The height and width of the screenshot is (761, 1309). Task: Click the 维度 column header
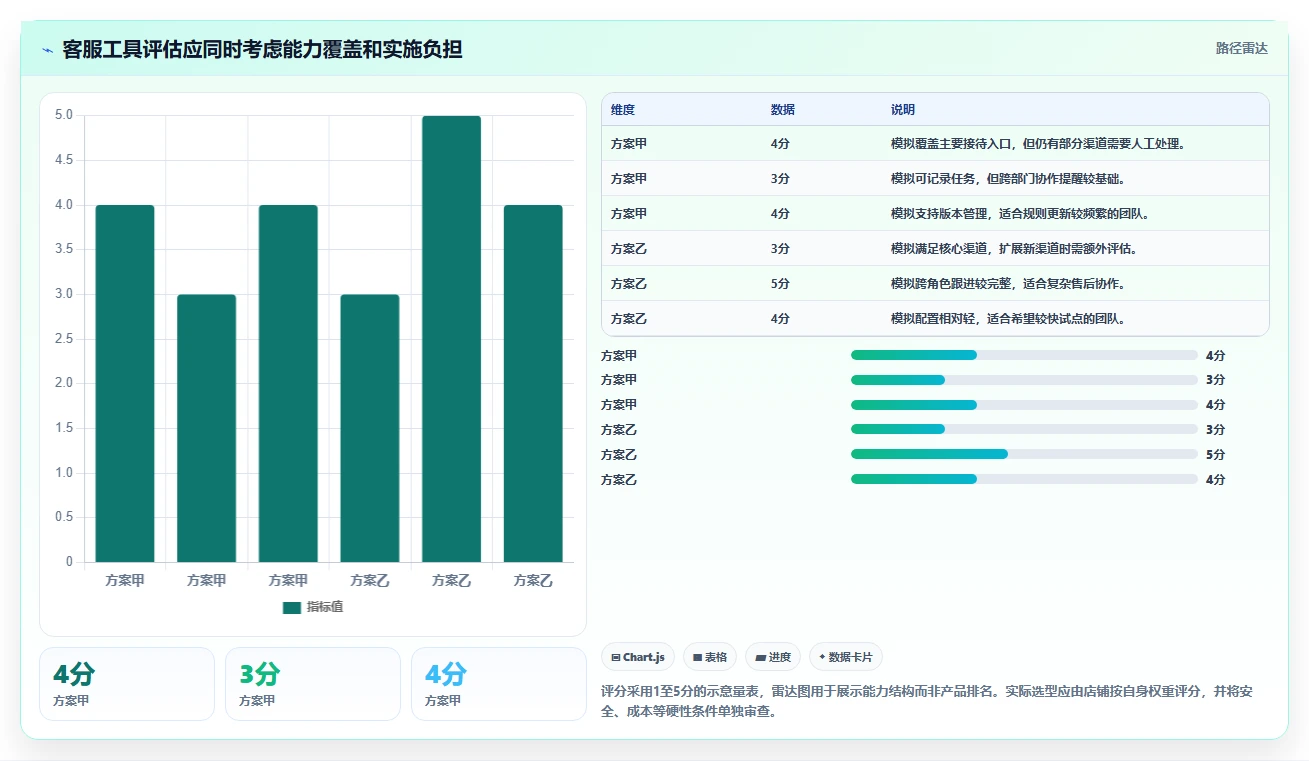pos(623,109)
